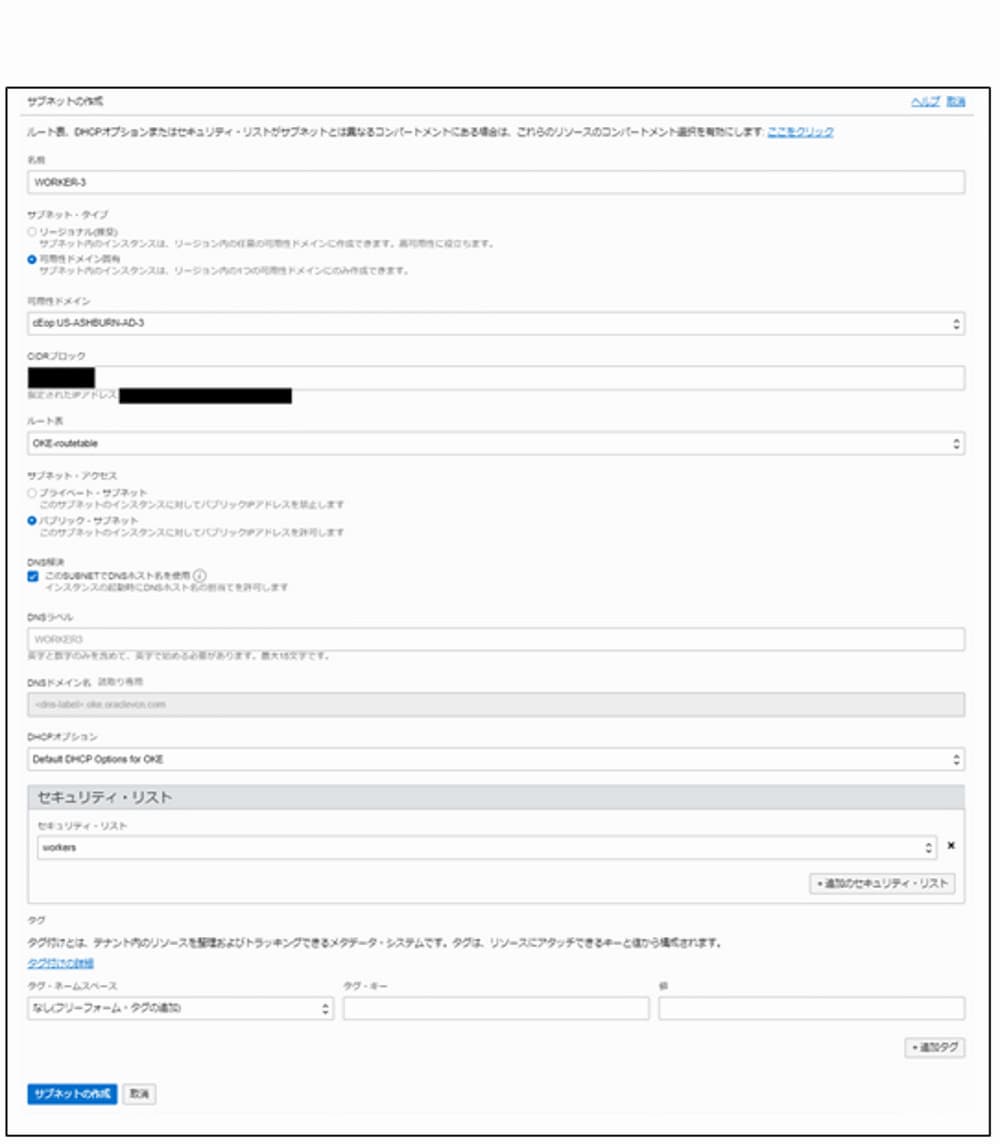Click the DNS hostname info icon

[x=199, y=576]
